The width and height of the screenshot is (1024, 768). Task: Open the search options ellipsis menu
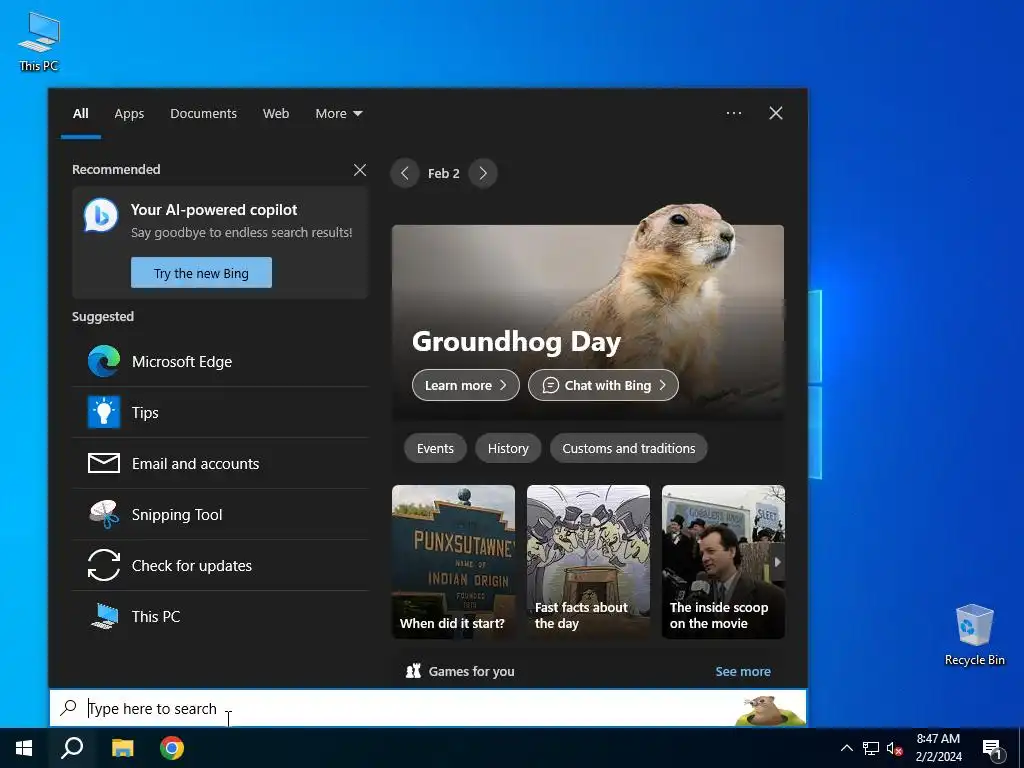pyautogui.click(x=733, y=113)
